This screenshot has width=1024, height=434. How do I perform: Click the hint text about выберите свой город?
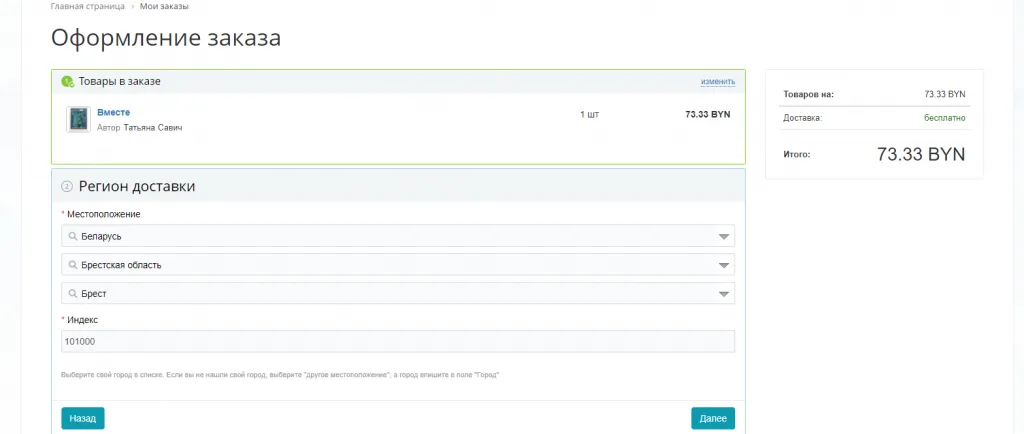(x=280, y=375)
